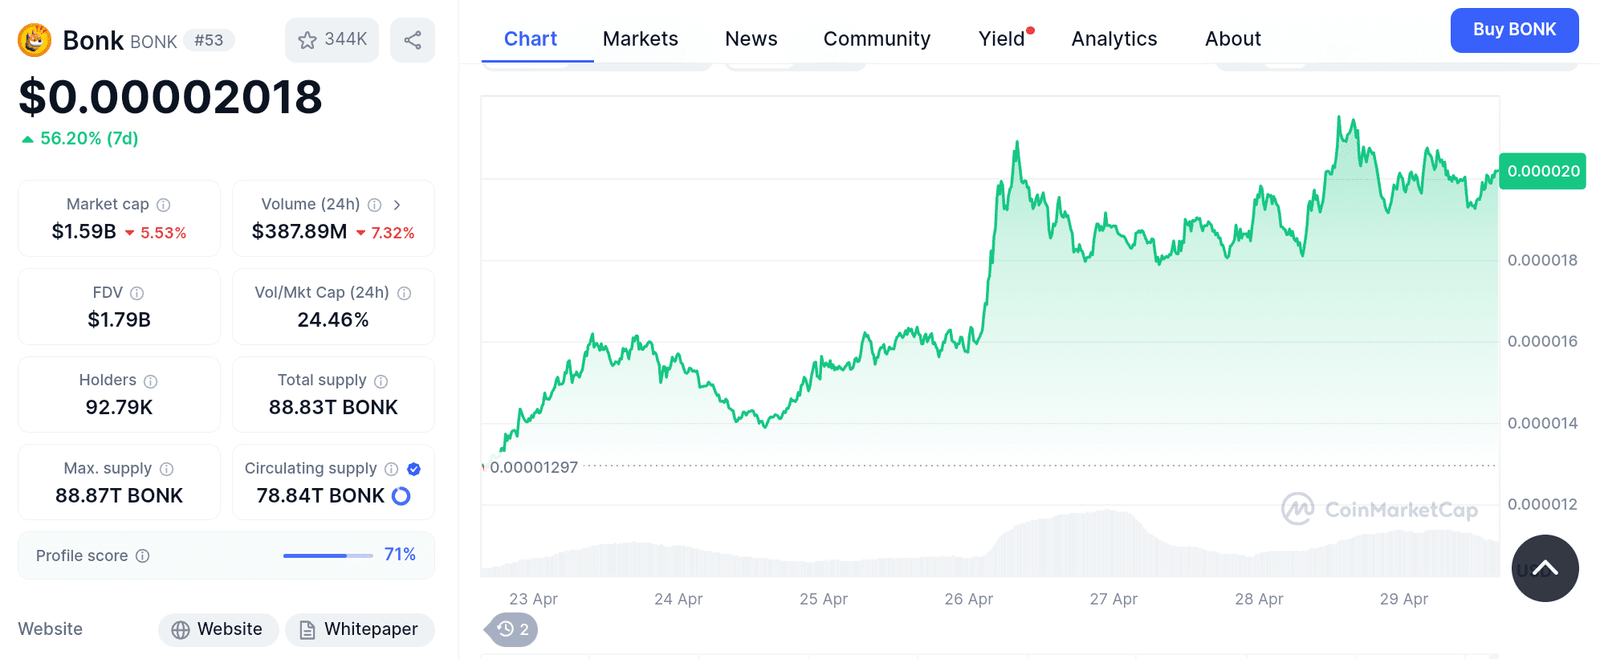Click the share icon next to the star
This screenshot has height=659, width=1600.
pos(412,40)
